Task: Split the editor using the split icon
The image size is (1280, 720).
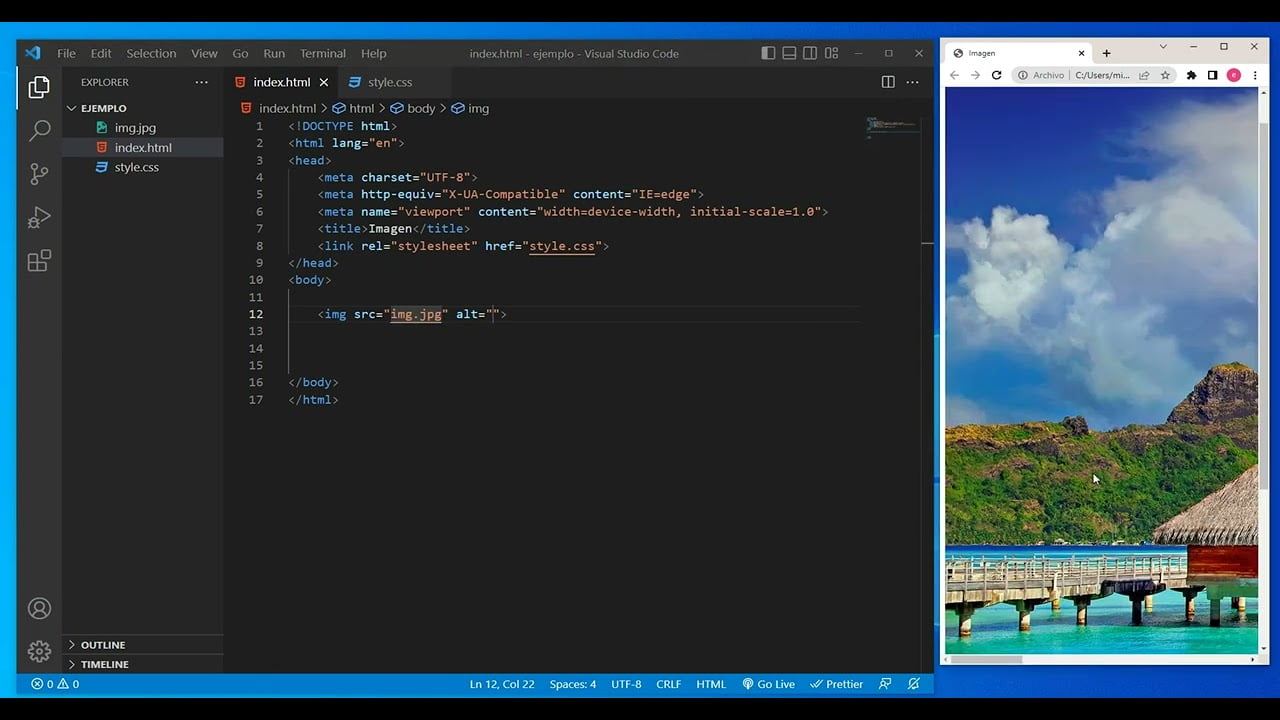Action: tap(887, 82)
